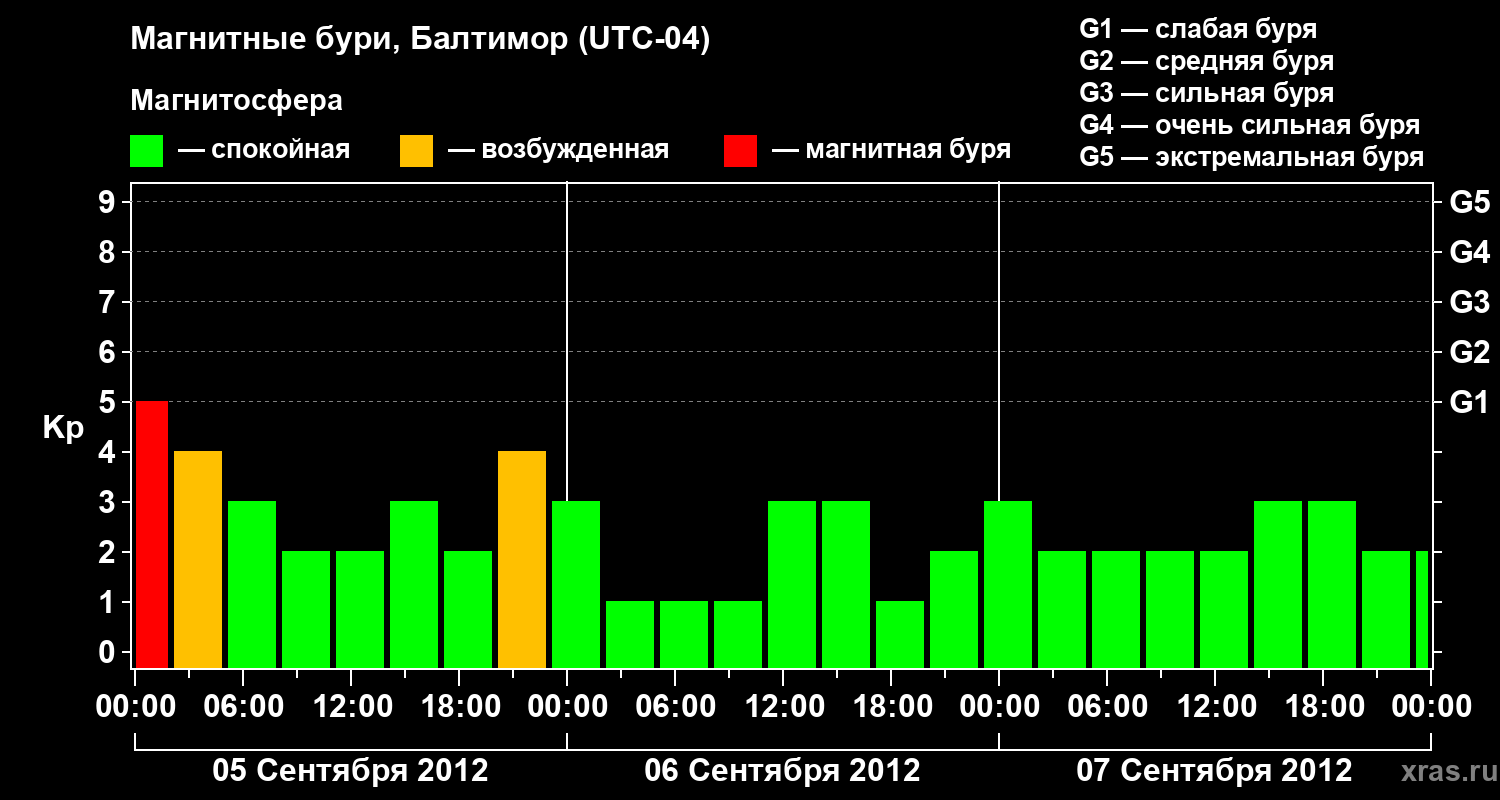This screenshot has width=1500, height=800.
Task: Click the green 'спокойная' legend swatch
Action: [x=147, y=151]
